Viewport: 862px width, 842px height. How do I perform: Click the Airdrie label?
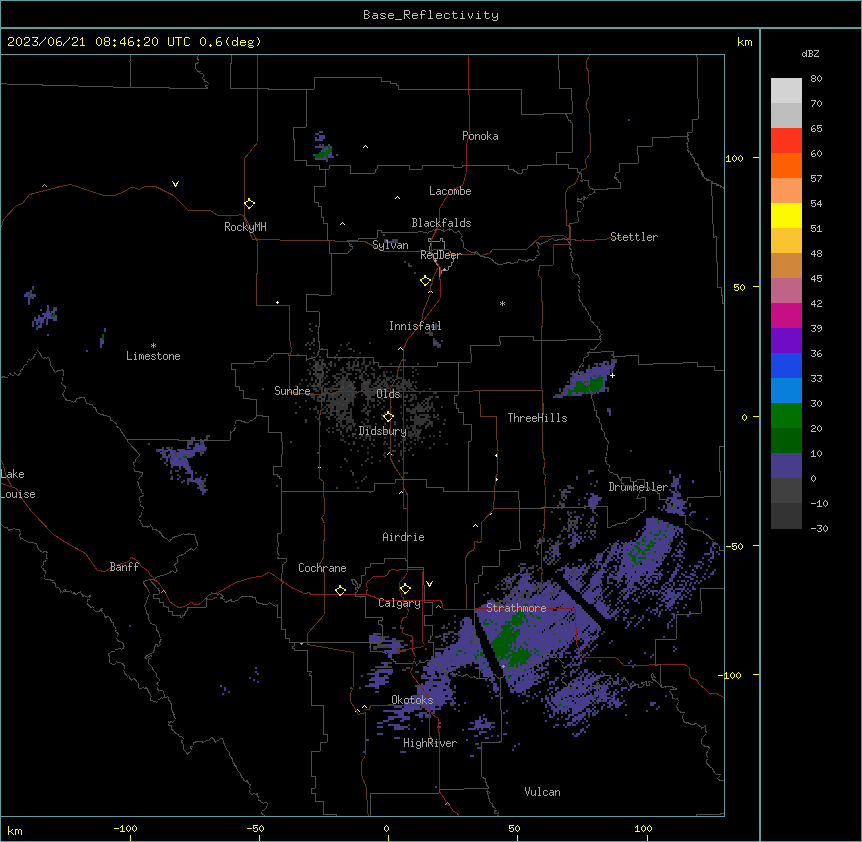(x=404, y=537)
